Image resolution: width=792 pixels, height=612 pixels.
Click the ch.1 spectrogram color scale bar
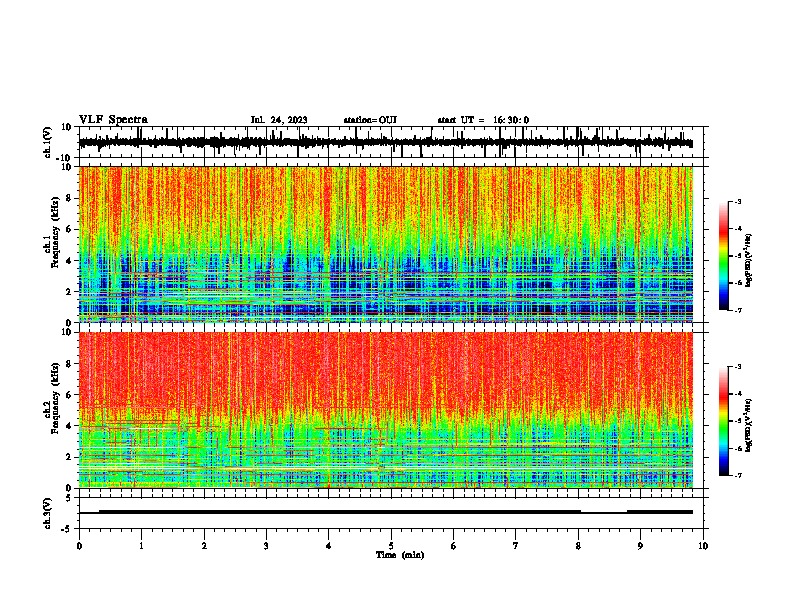[x=723, y=255]
